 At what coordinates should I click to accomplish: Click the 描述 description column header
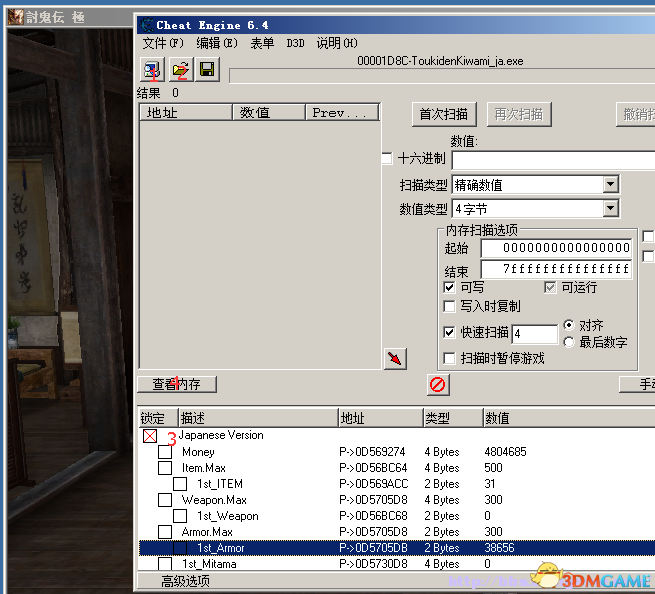[x=258, y=418]
